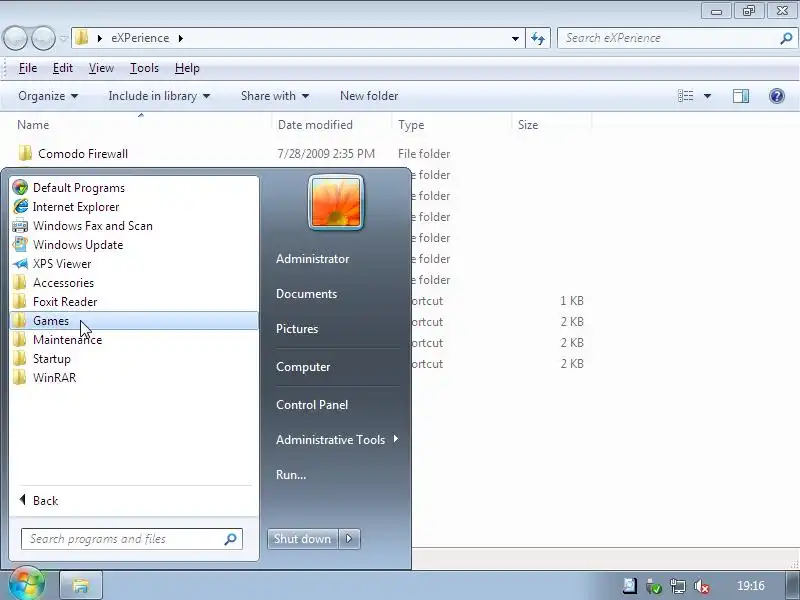Click the muted volume tray icon
Viewport: 800px width, 600px height.
click(702, 587)
